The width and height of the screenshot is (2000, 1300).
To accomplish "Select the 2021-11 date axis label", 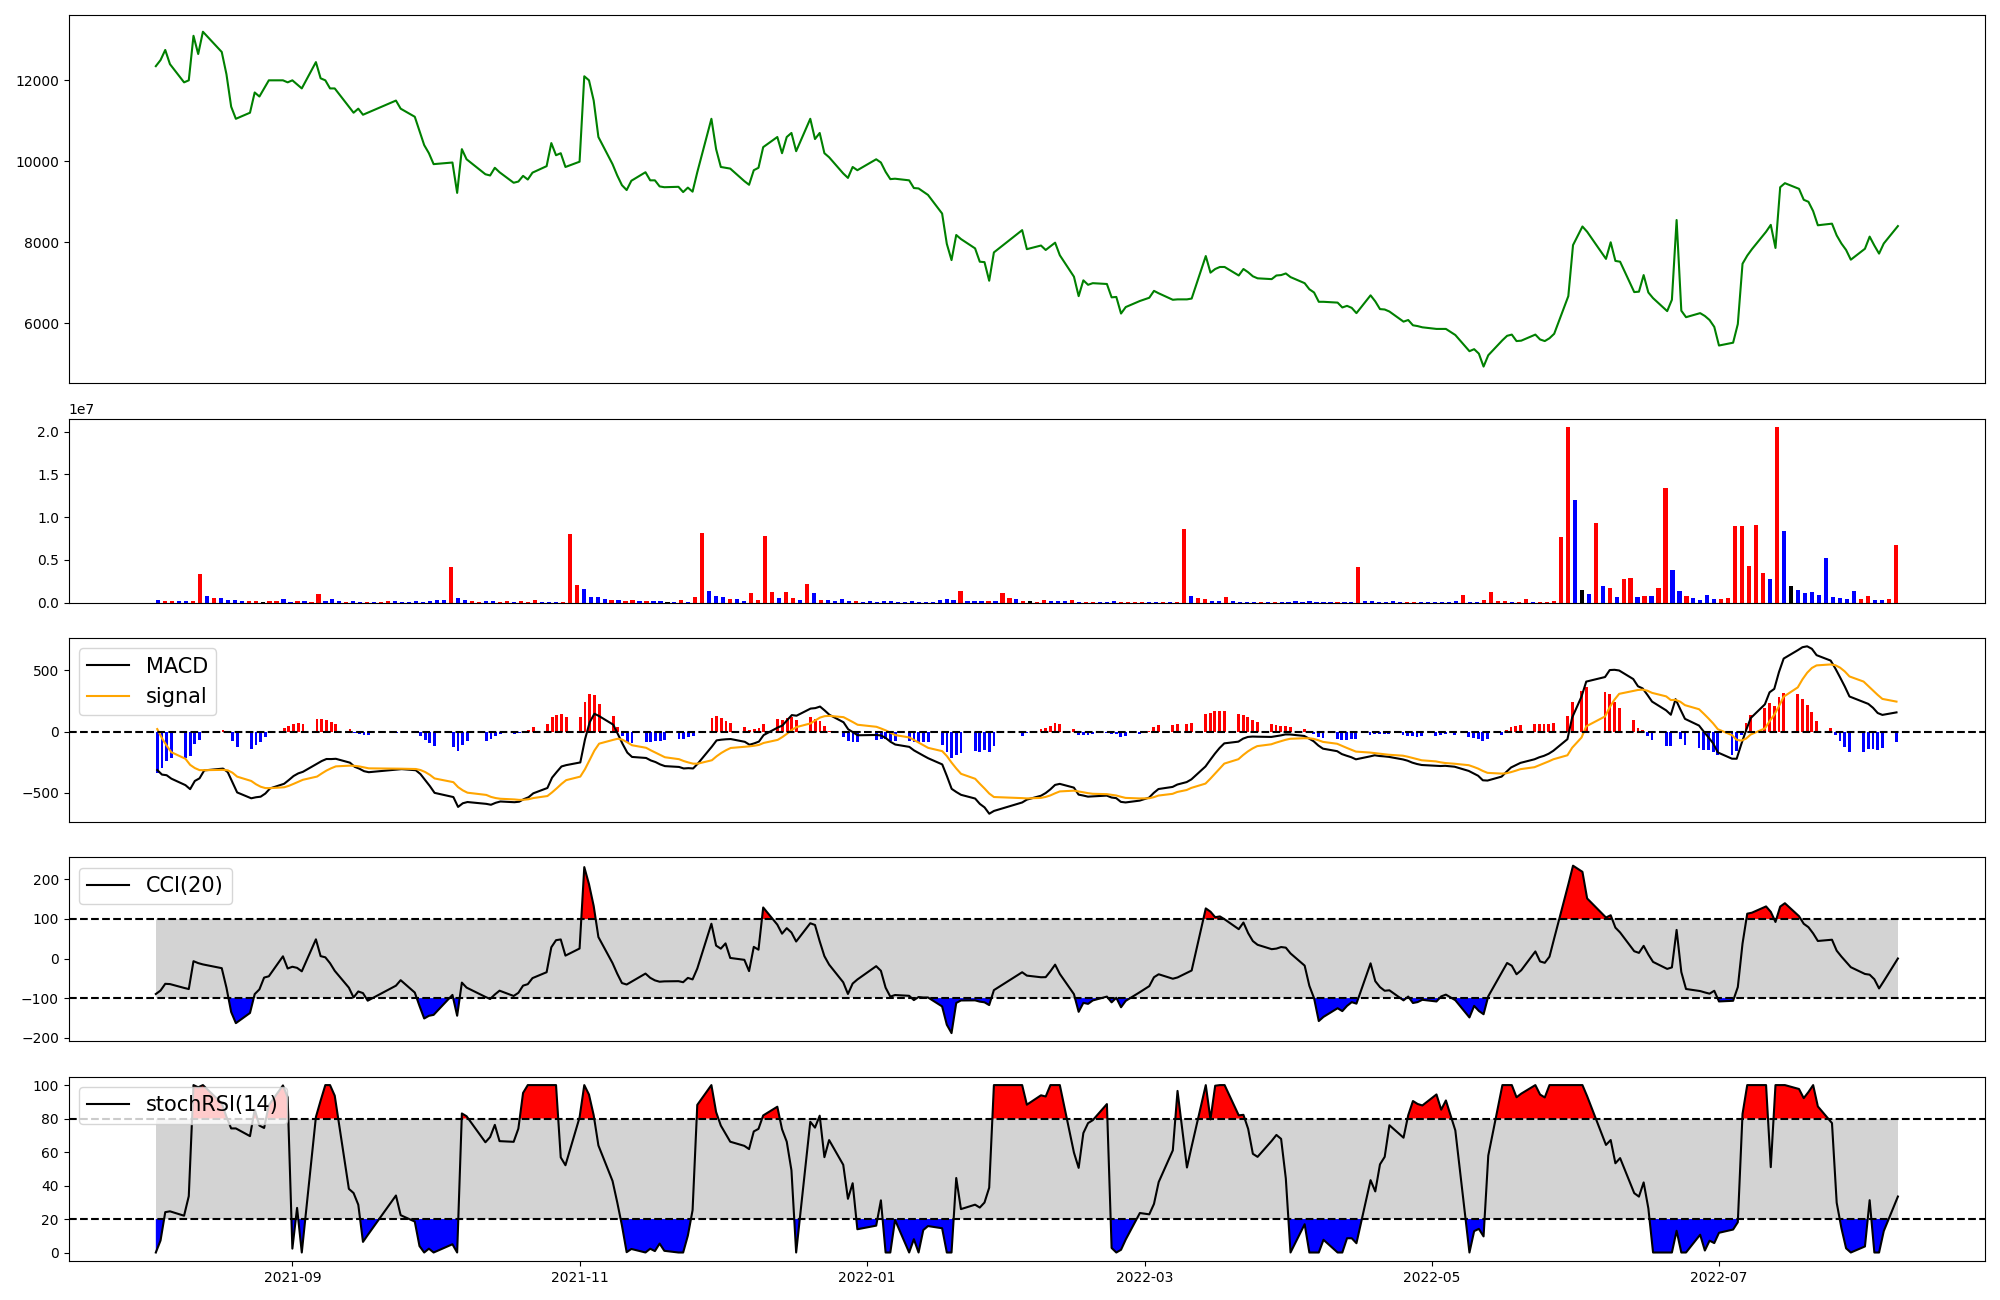I will coord(580,1277).
